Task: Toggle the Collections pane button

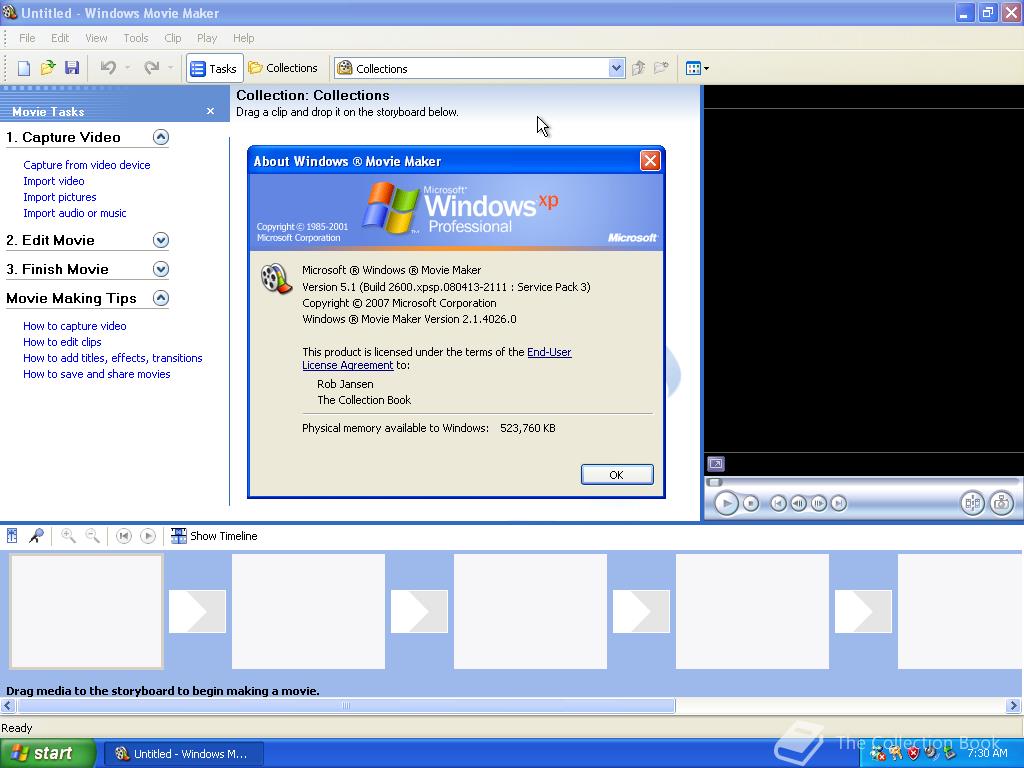Action: coord(283,68)
